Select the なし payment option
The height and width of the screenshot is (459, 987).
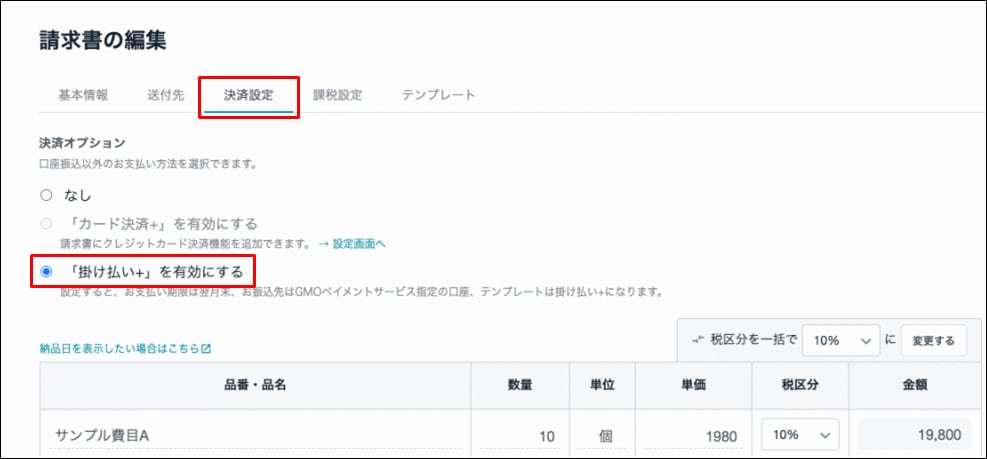(46, 195)
